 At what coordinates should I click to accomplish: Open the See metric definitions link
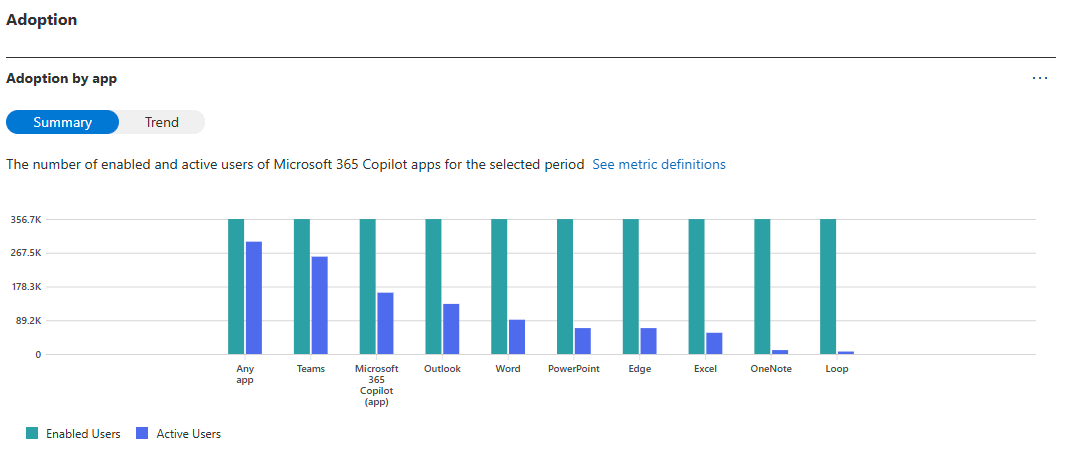tap(658, 164)
